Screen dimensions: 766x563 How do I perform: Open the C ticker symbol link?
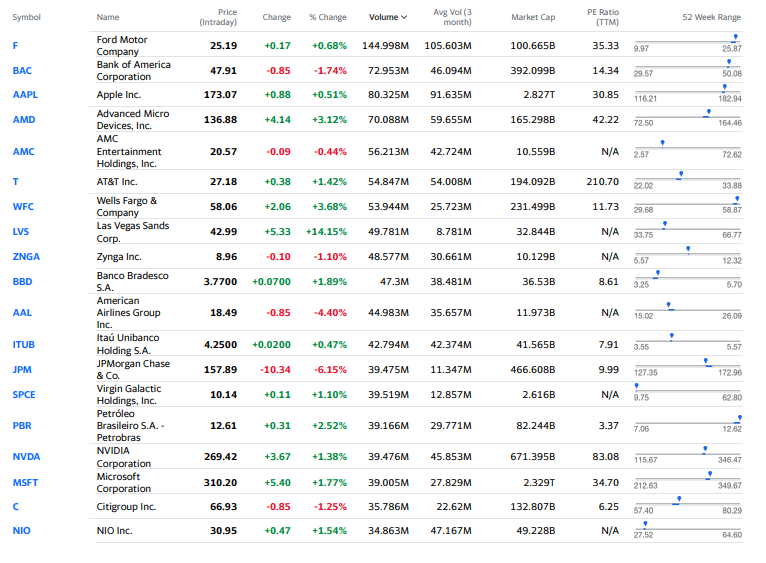15,506
